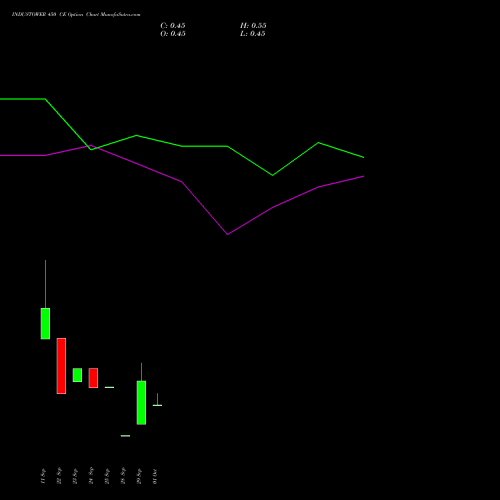The width and height of the screenshot is (500, 500).
Task: Click the green candle above 29 Sep
Action: pos(141,403)
